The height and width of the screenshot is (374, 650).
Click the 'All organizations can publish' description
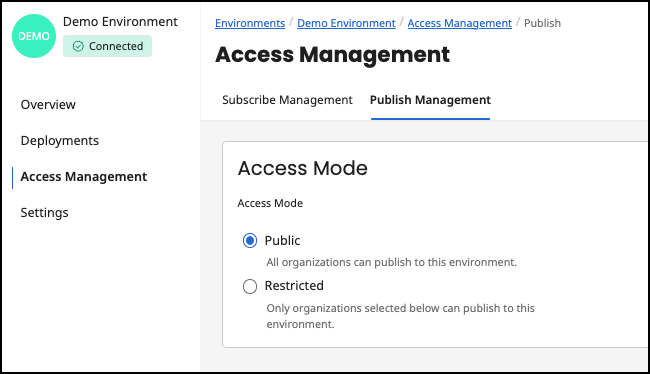click(x=392, y=262)
